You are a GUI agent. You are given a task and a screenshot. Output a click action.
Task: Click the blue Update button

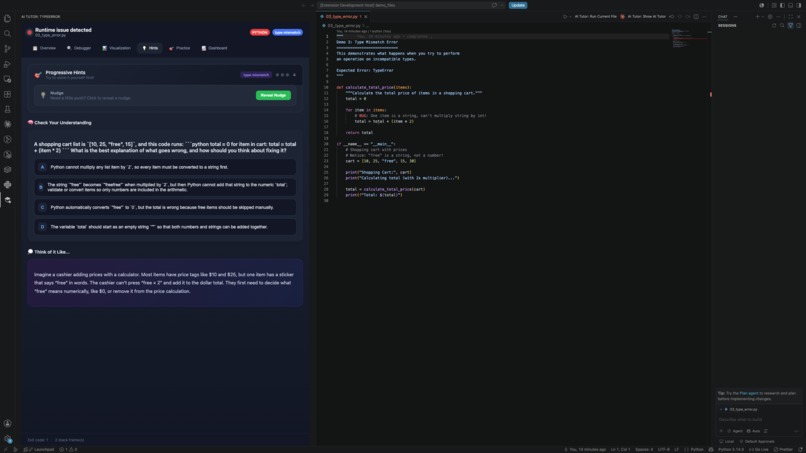(518, 5)
